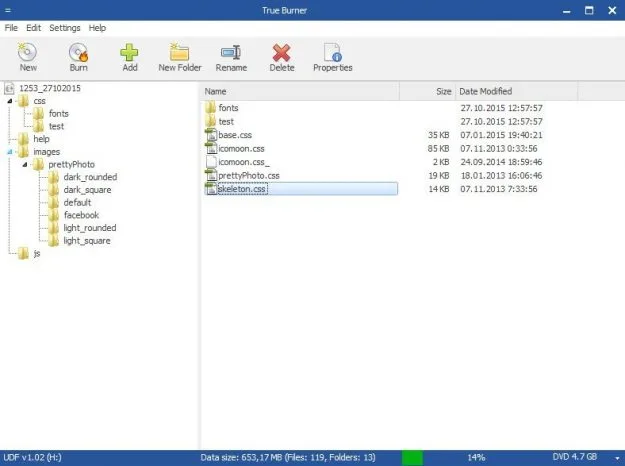
Task: Open the disc type dropdown arrow beside DVD 4.7 GB
Action: pyautogui.click(x=617, y=458)
